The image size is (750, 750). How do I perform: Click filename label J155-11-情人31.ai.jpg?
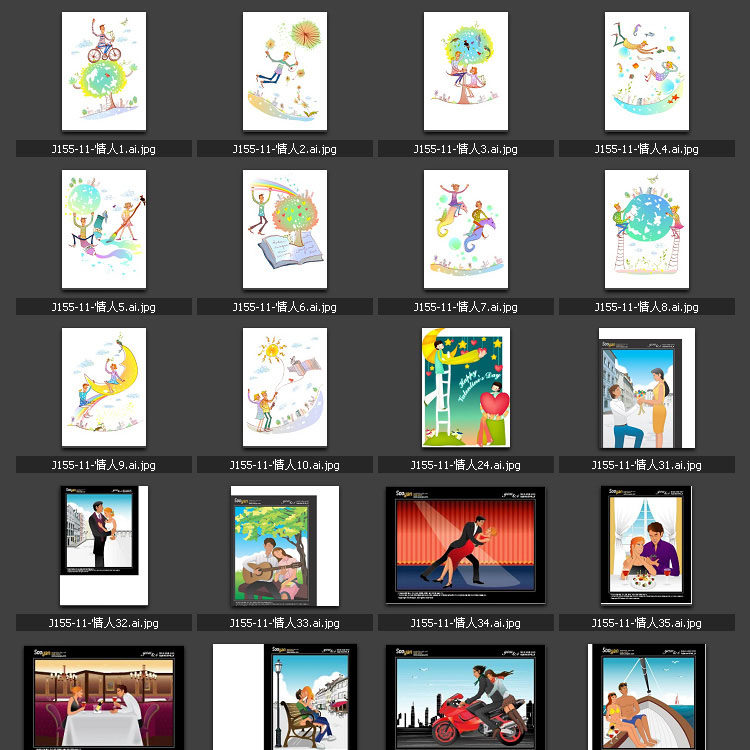tap(647, 464)
